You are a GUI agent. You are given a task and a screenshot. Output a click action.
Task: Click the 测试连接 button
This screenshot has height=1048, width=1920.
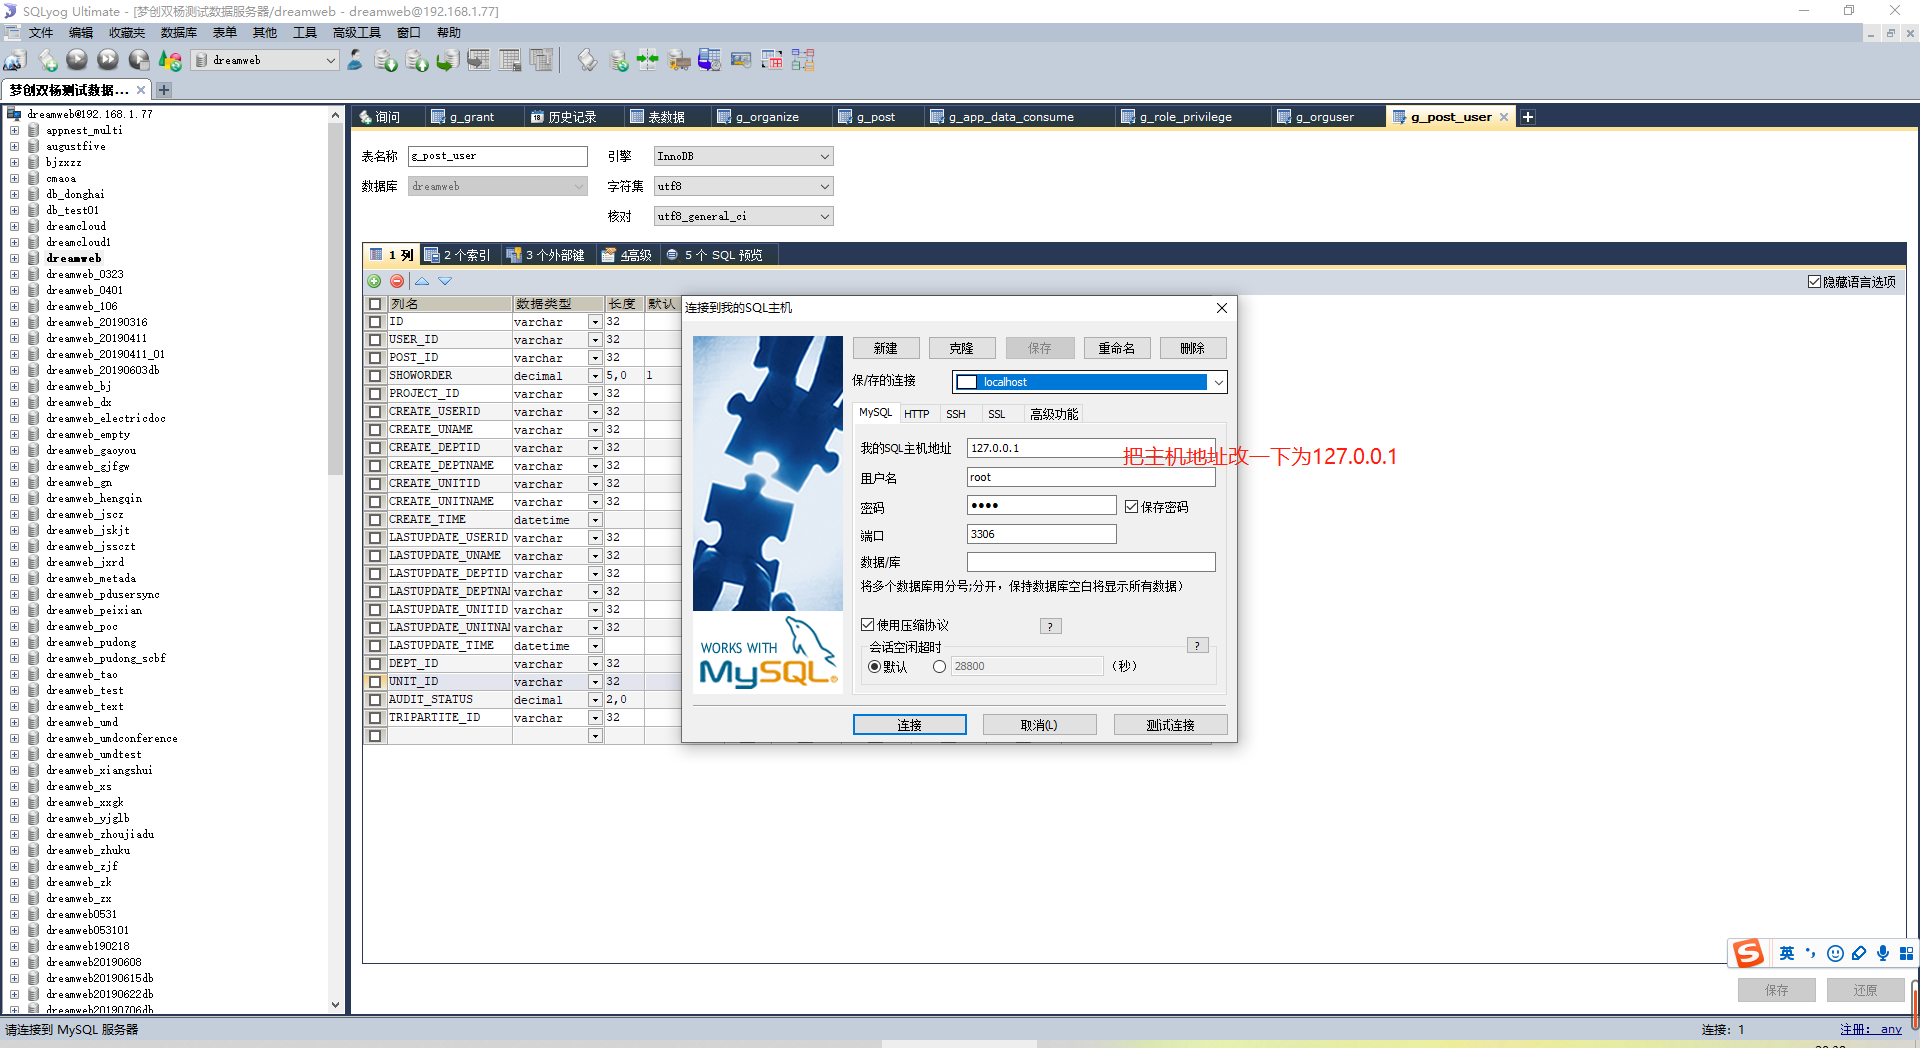[x=1170, y=725]
